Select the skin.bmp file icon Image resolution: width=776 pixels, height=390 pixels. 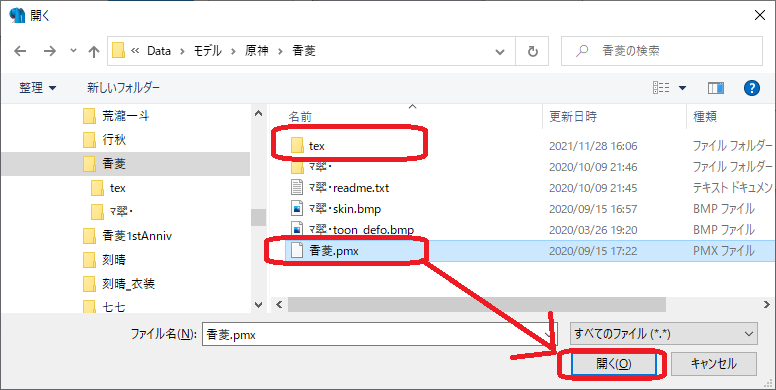[296, 209]
